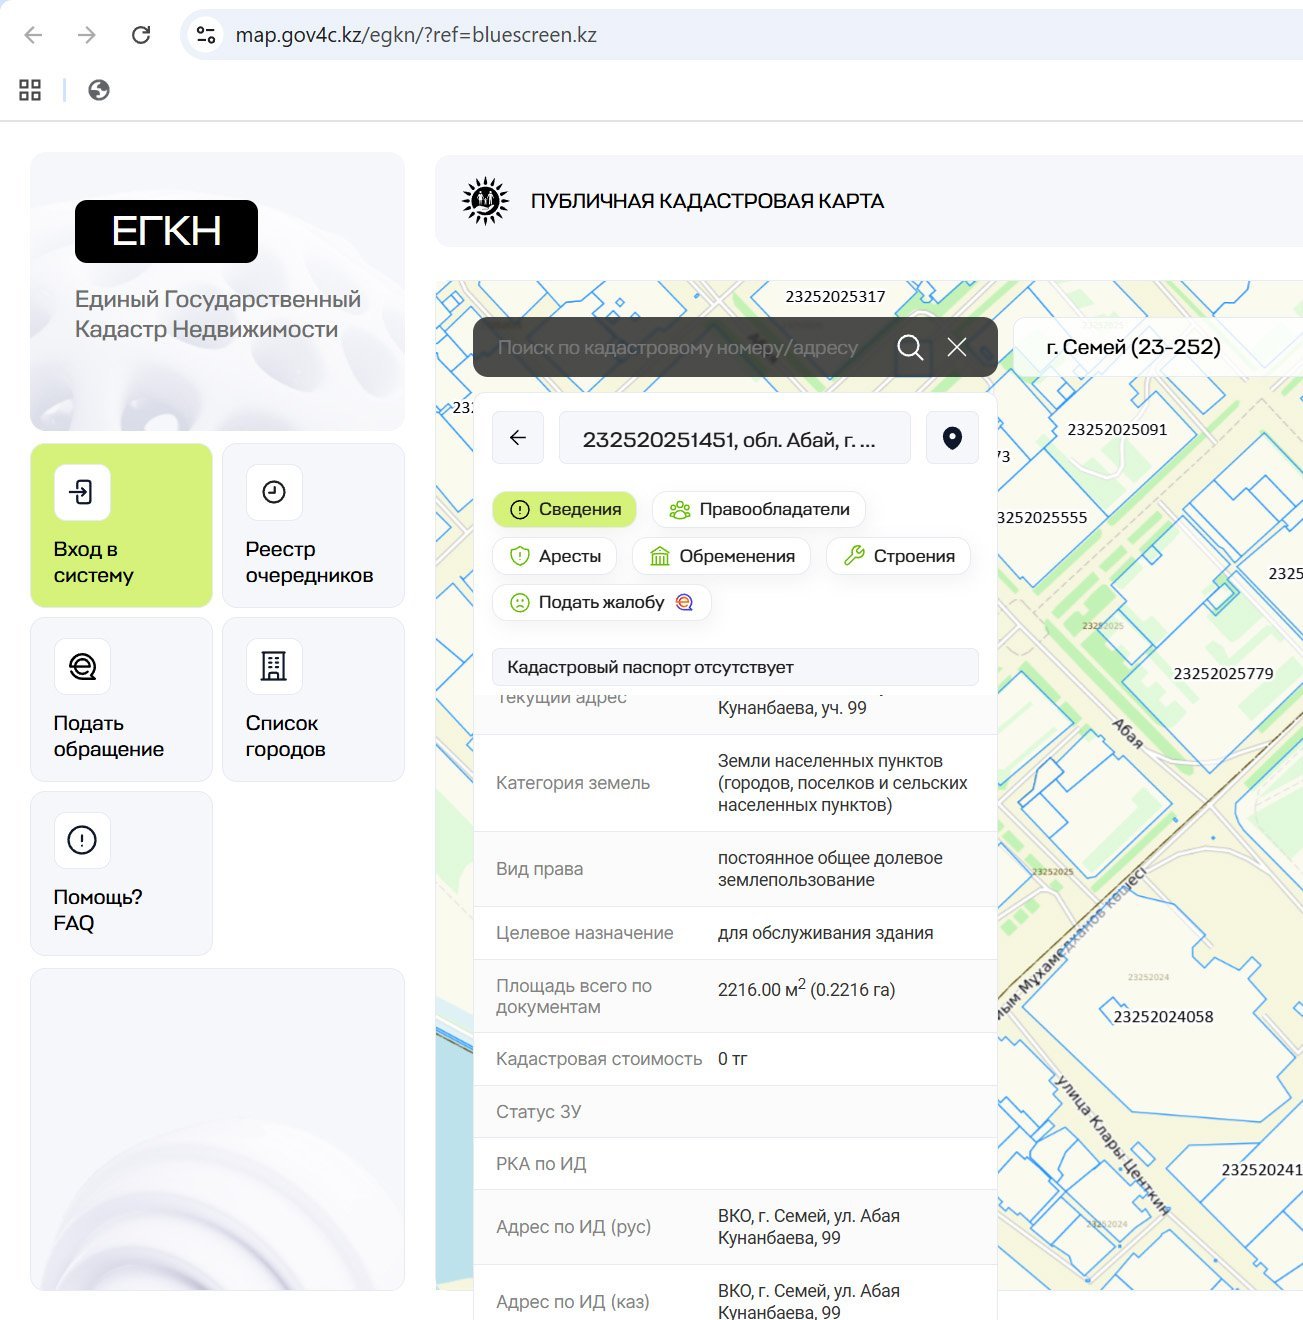Switch to the Сведения tab
This screenshot has width=1303, height=1320.
click(565, 510)
